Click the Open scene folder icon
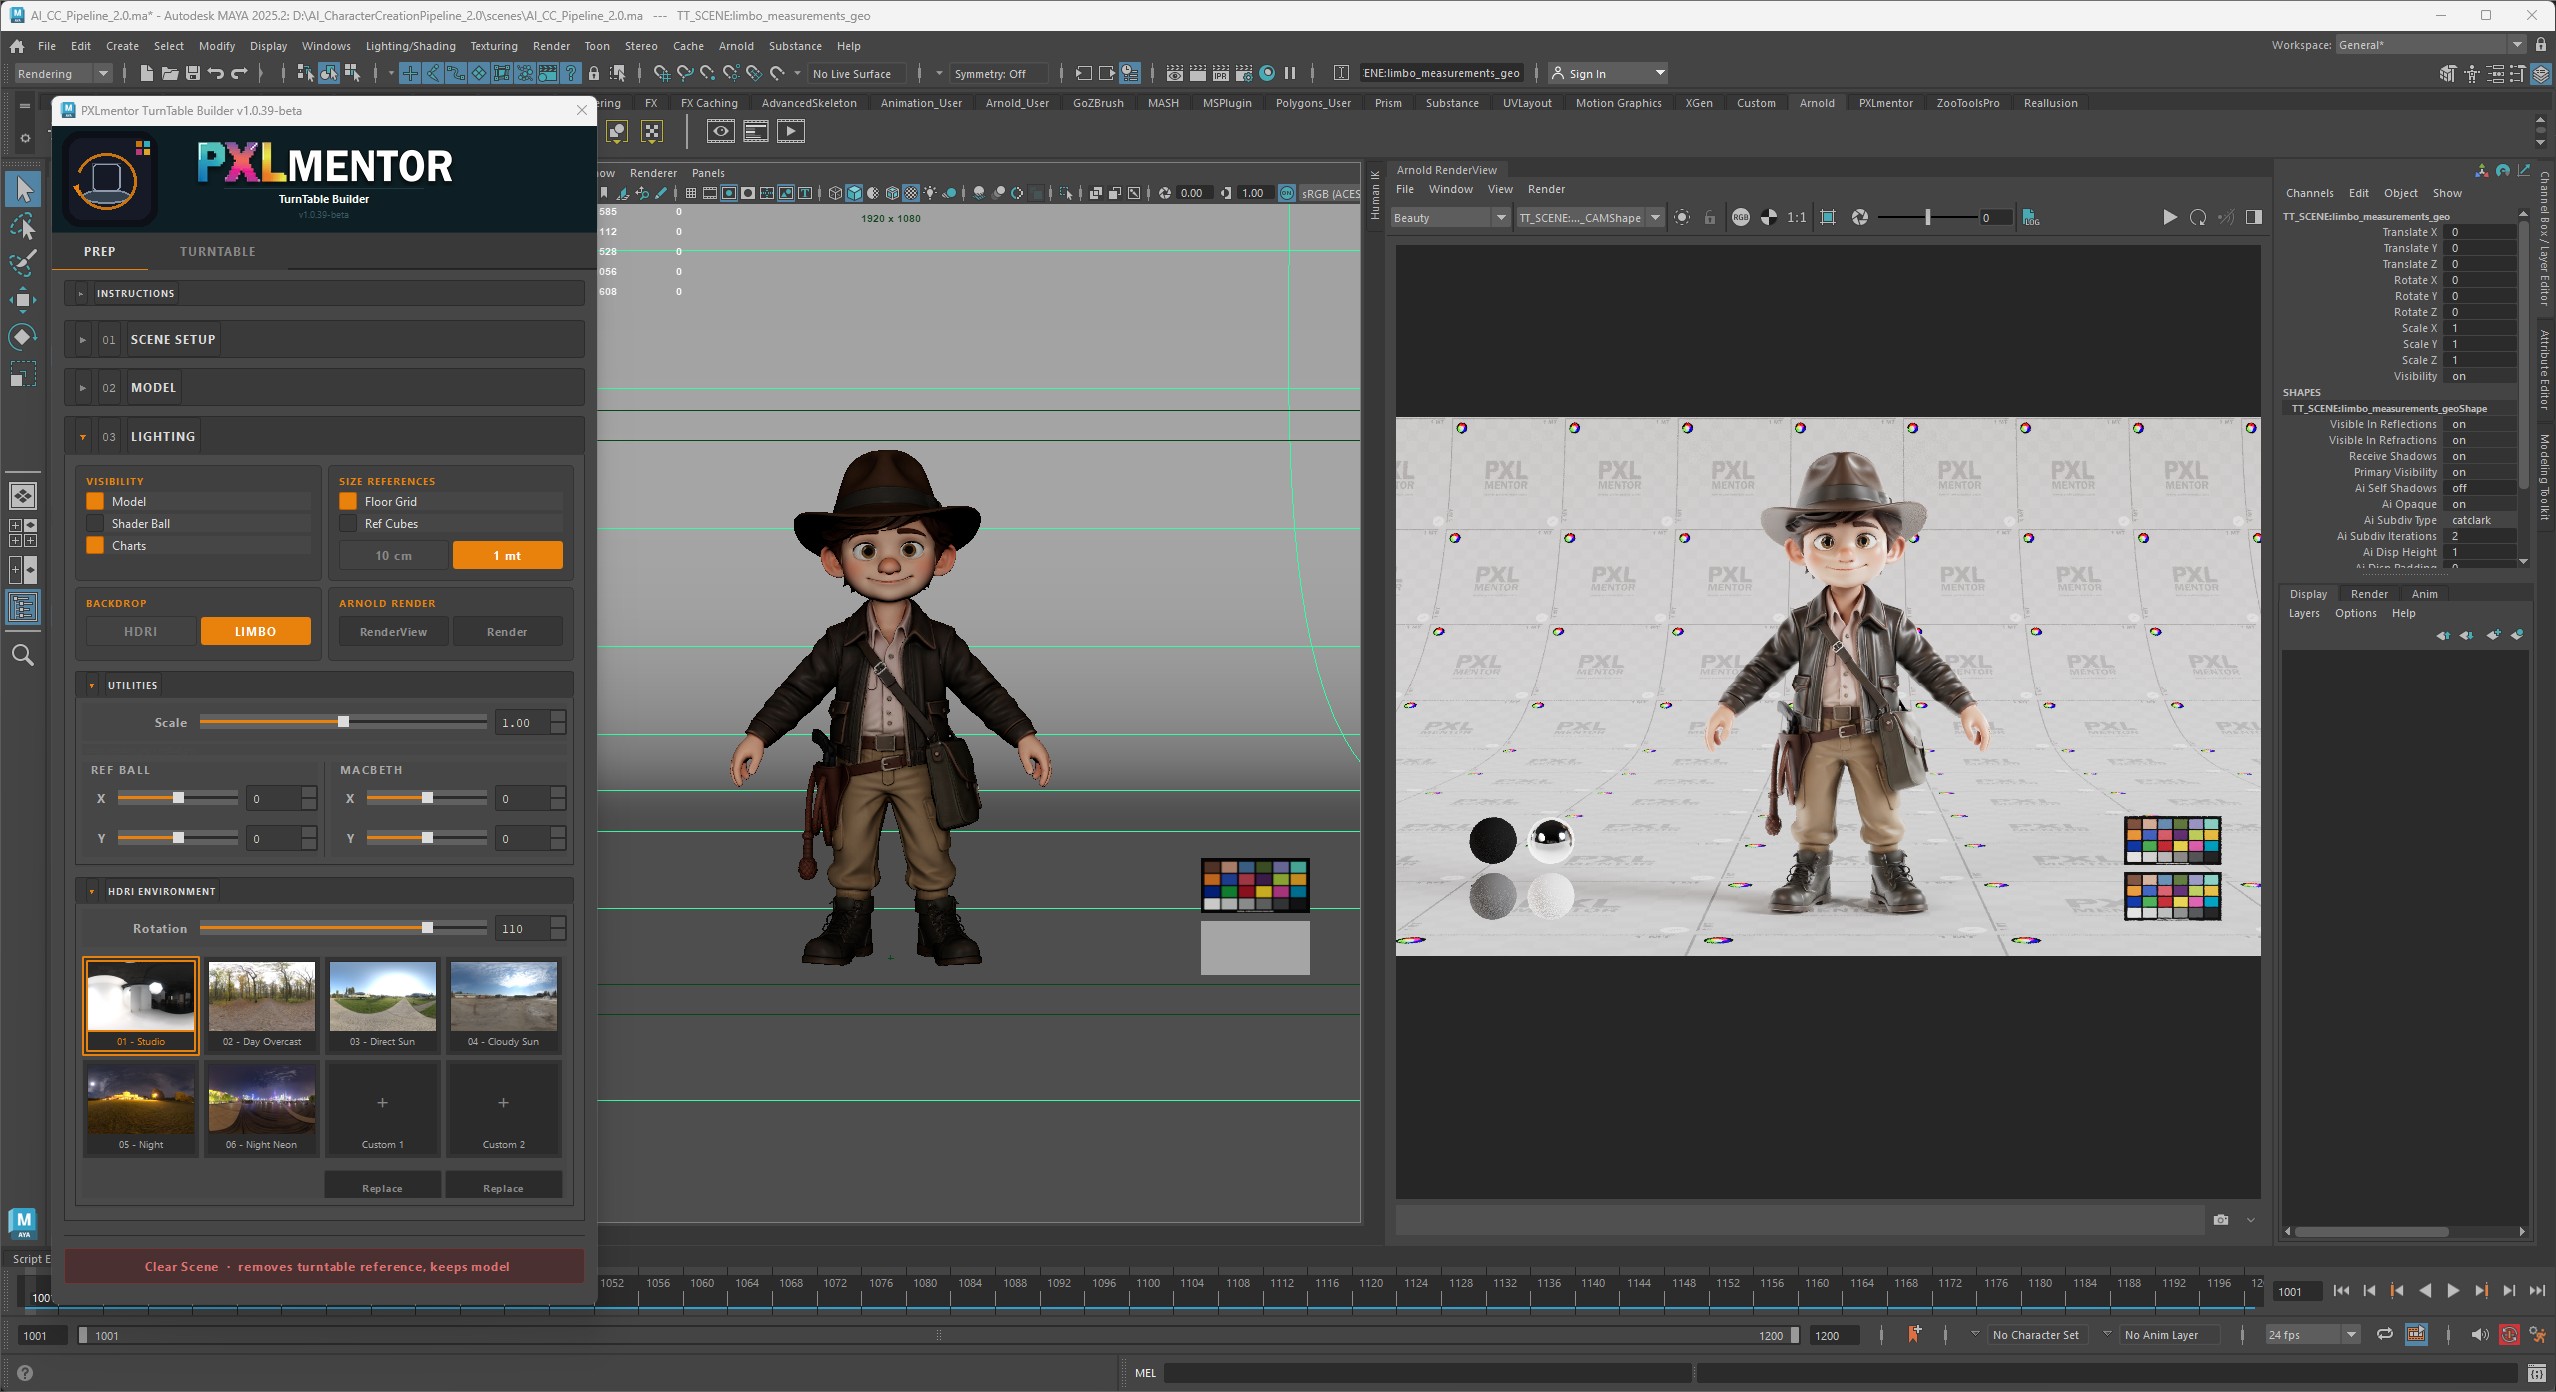The image size is (2556, 1392). [x=170, y=73]
